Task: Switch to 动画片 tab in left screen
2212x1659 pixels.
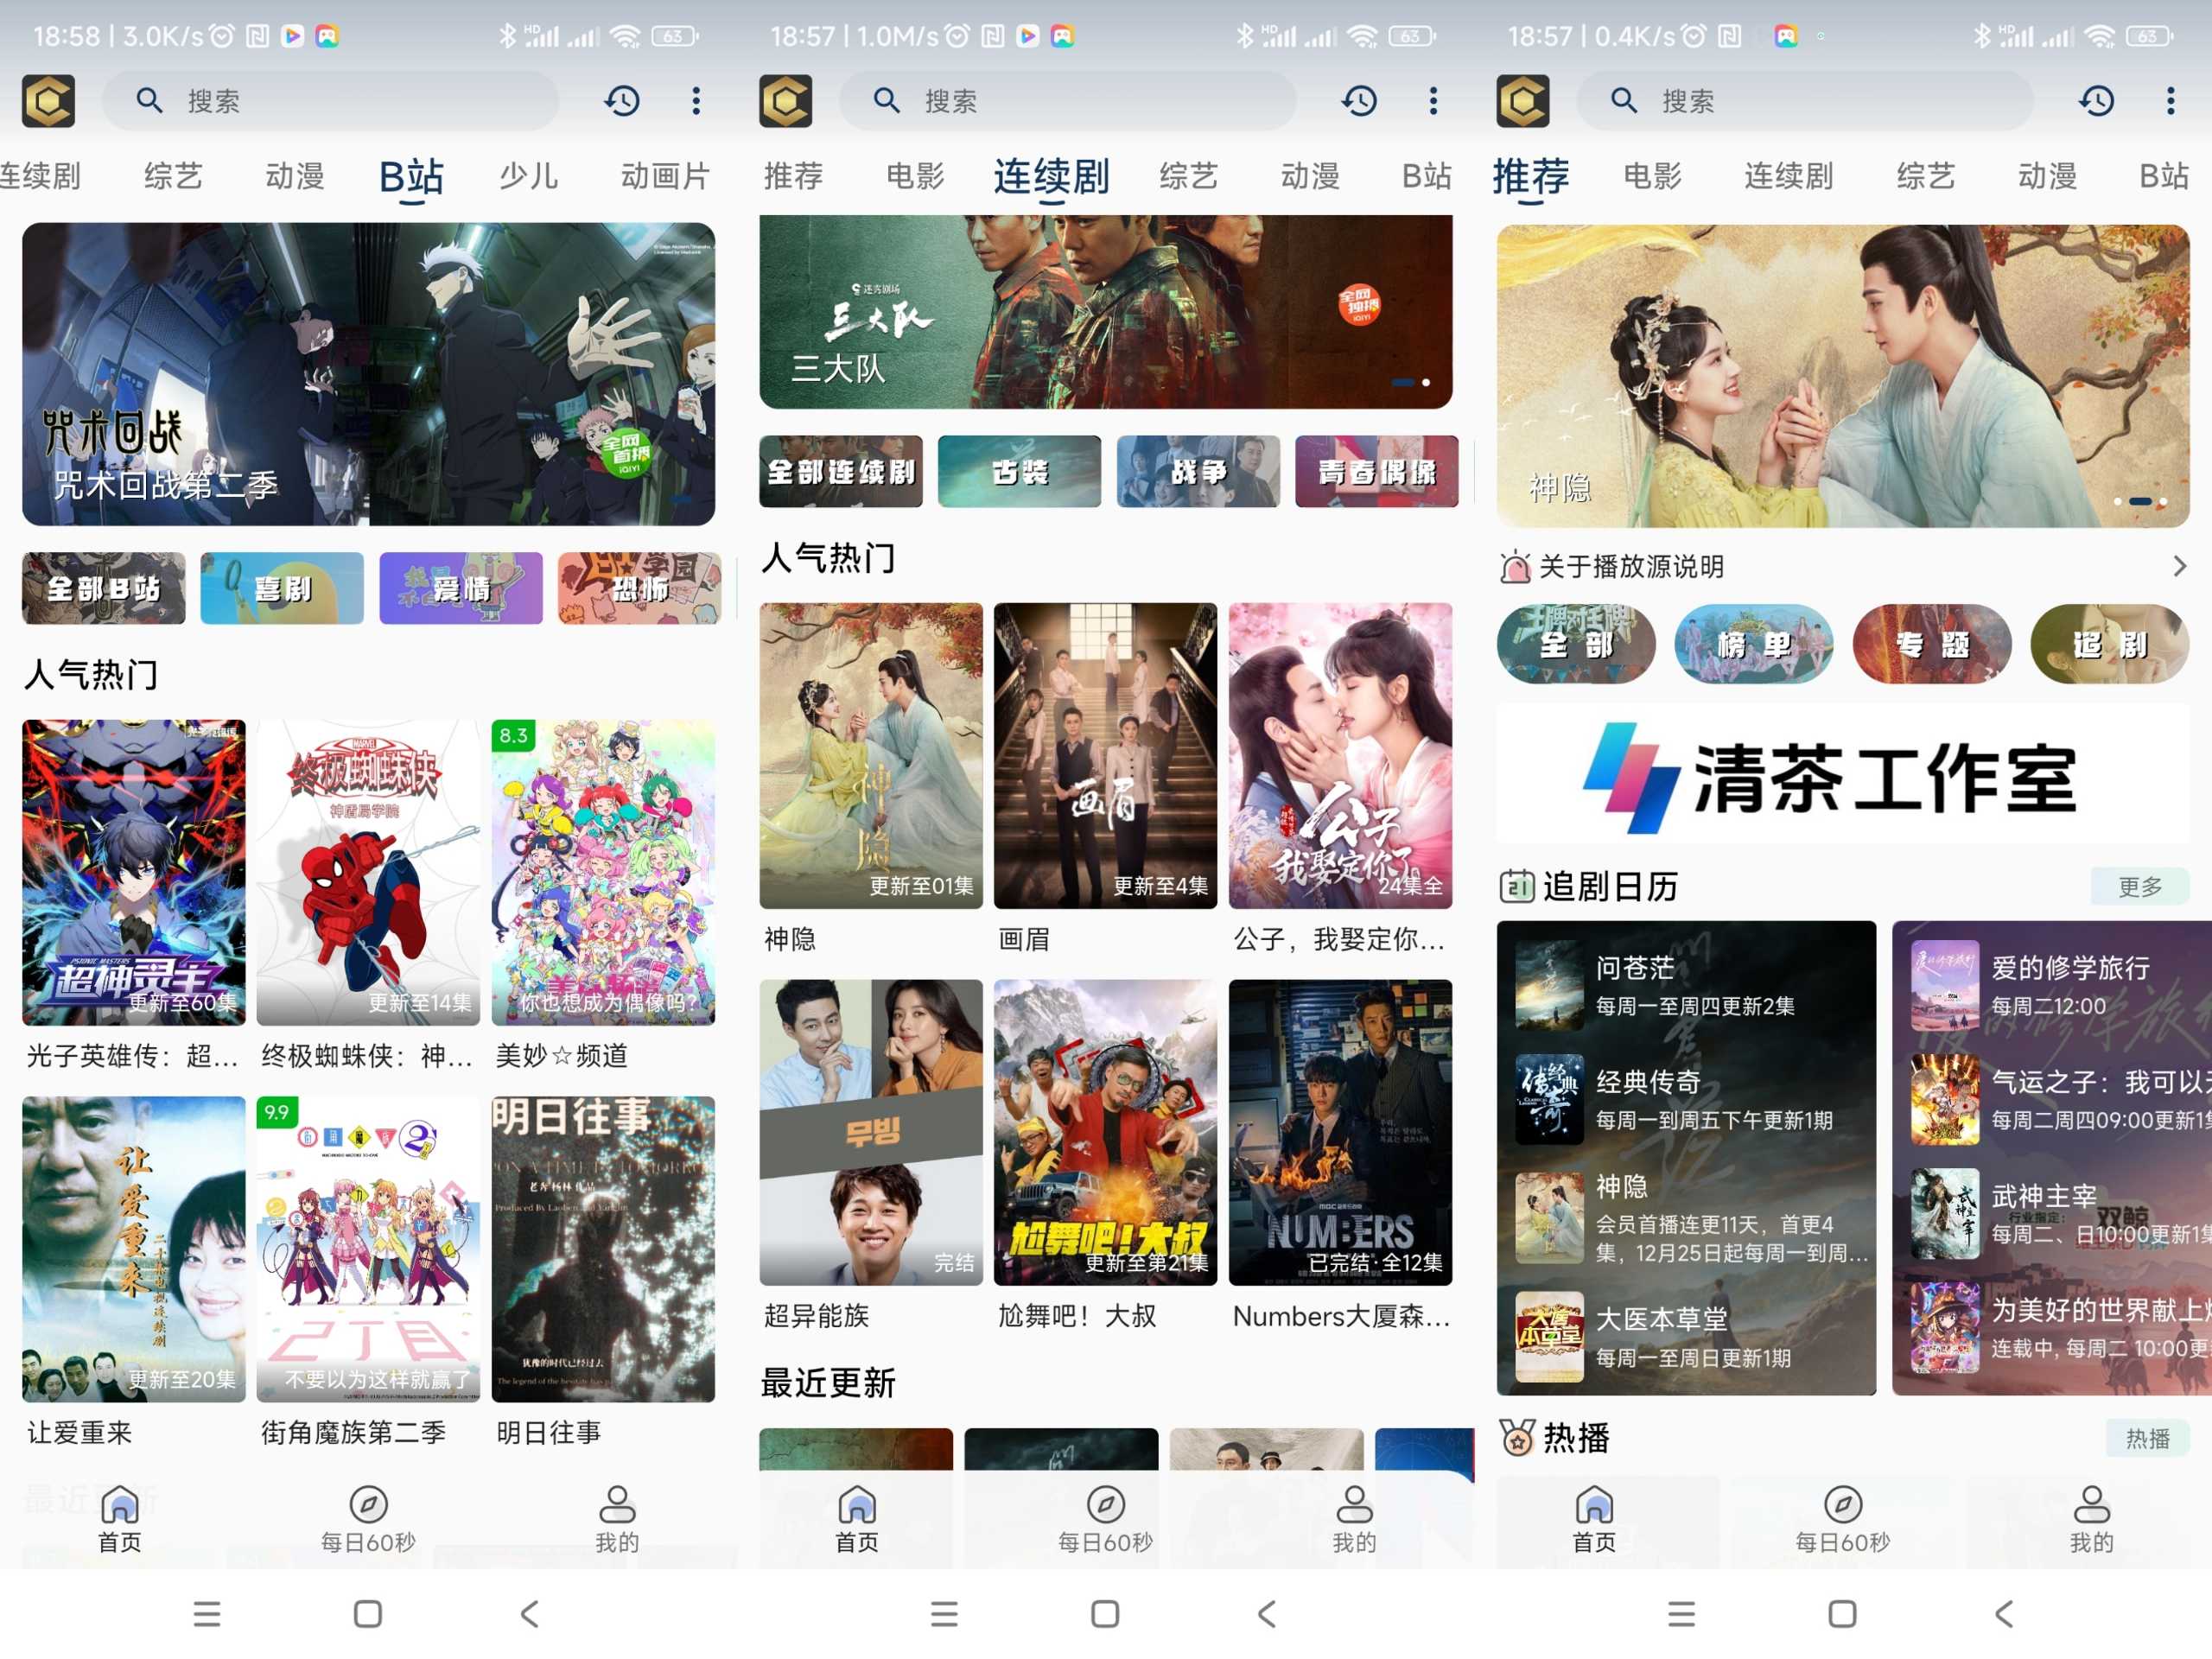Action: coord(665,177)
